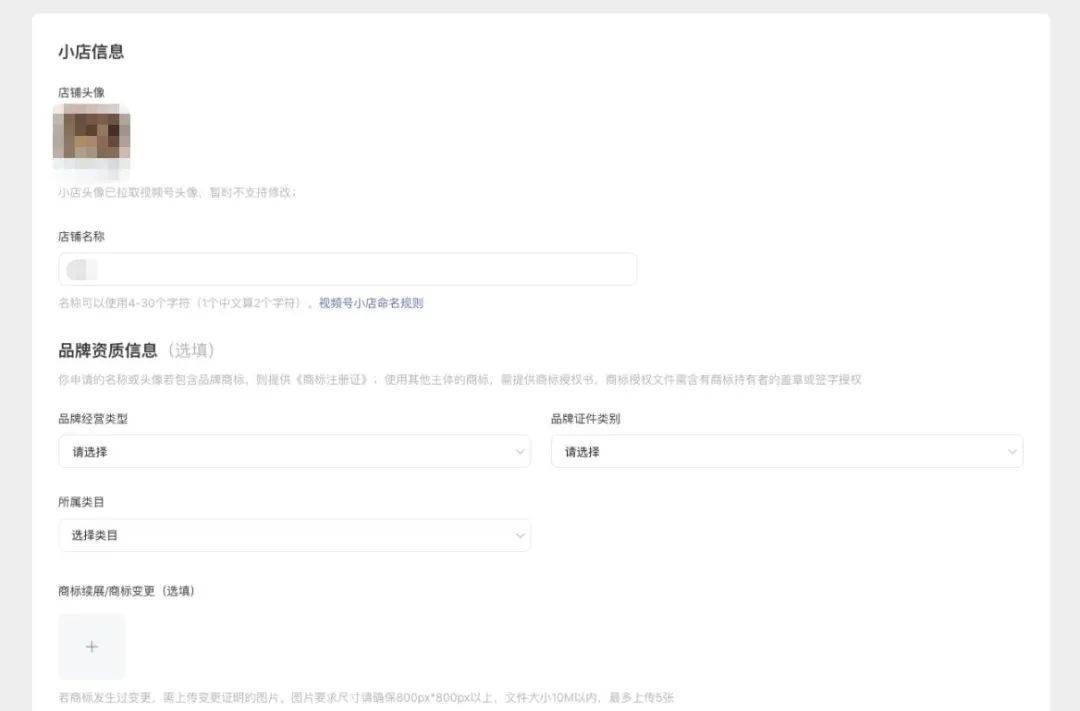Screen dimensions: 1080x711
Task: Select the 请选择 placeholder under 品牌经营类型
Action: (x=90, y=452)
